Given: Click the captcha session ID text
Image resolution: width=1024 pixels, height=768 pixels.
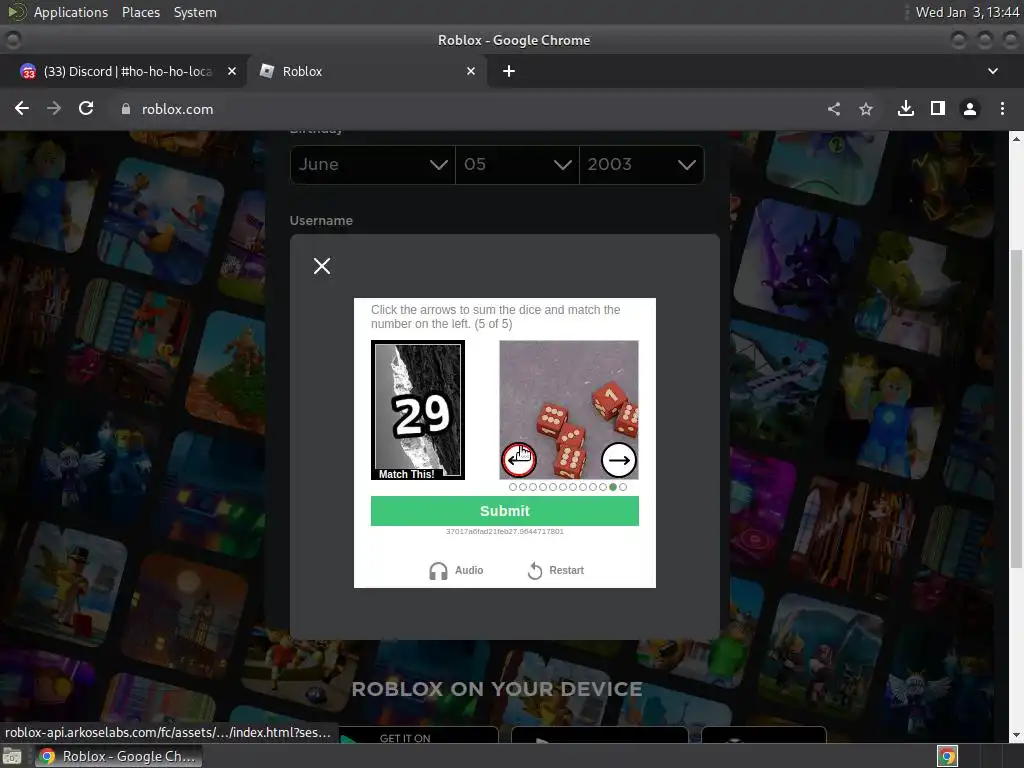Looking at the screenshot, I should click(504, 532).
